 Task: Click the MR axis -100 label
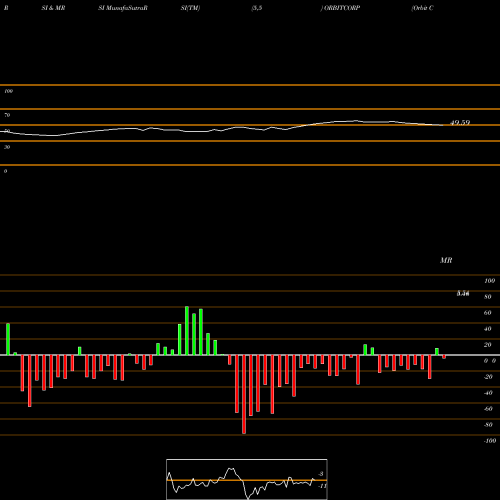490,441
